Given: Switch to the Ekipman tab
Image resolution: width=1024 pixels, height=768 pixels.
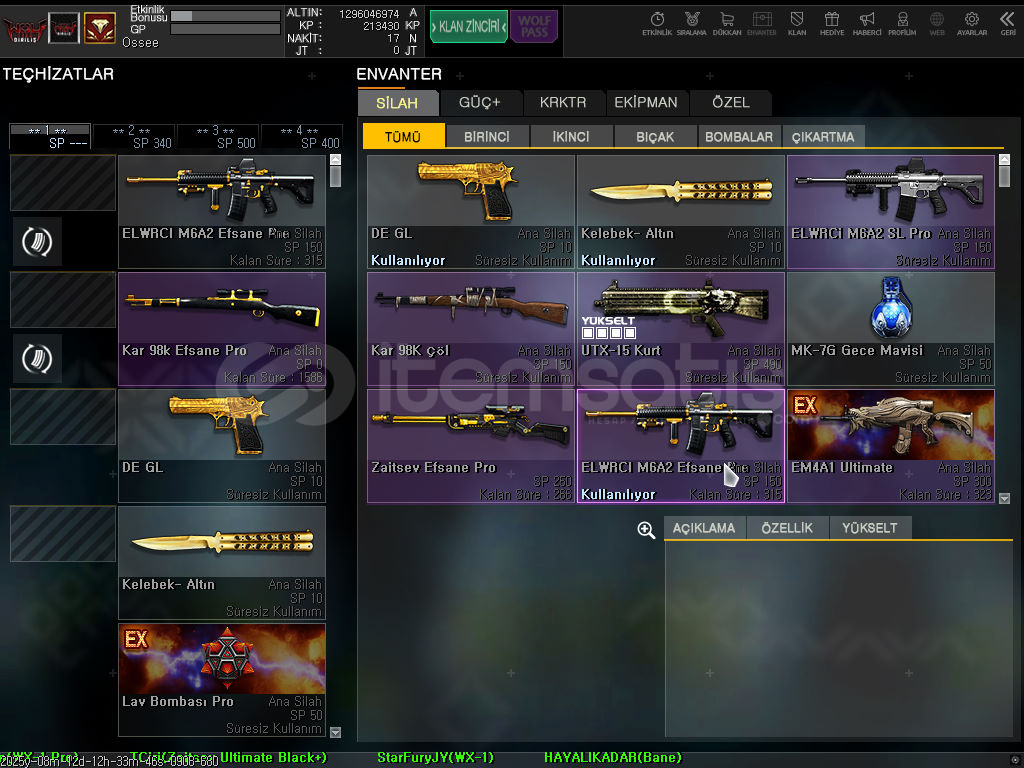Looking at the screenshot, I should tap(646, 103).
